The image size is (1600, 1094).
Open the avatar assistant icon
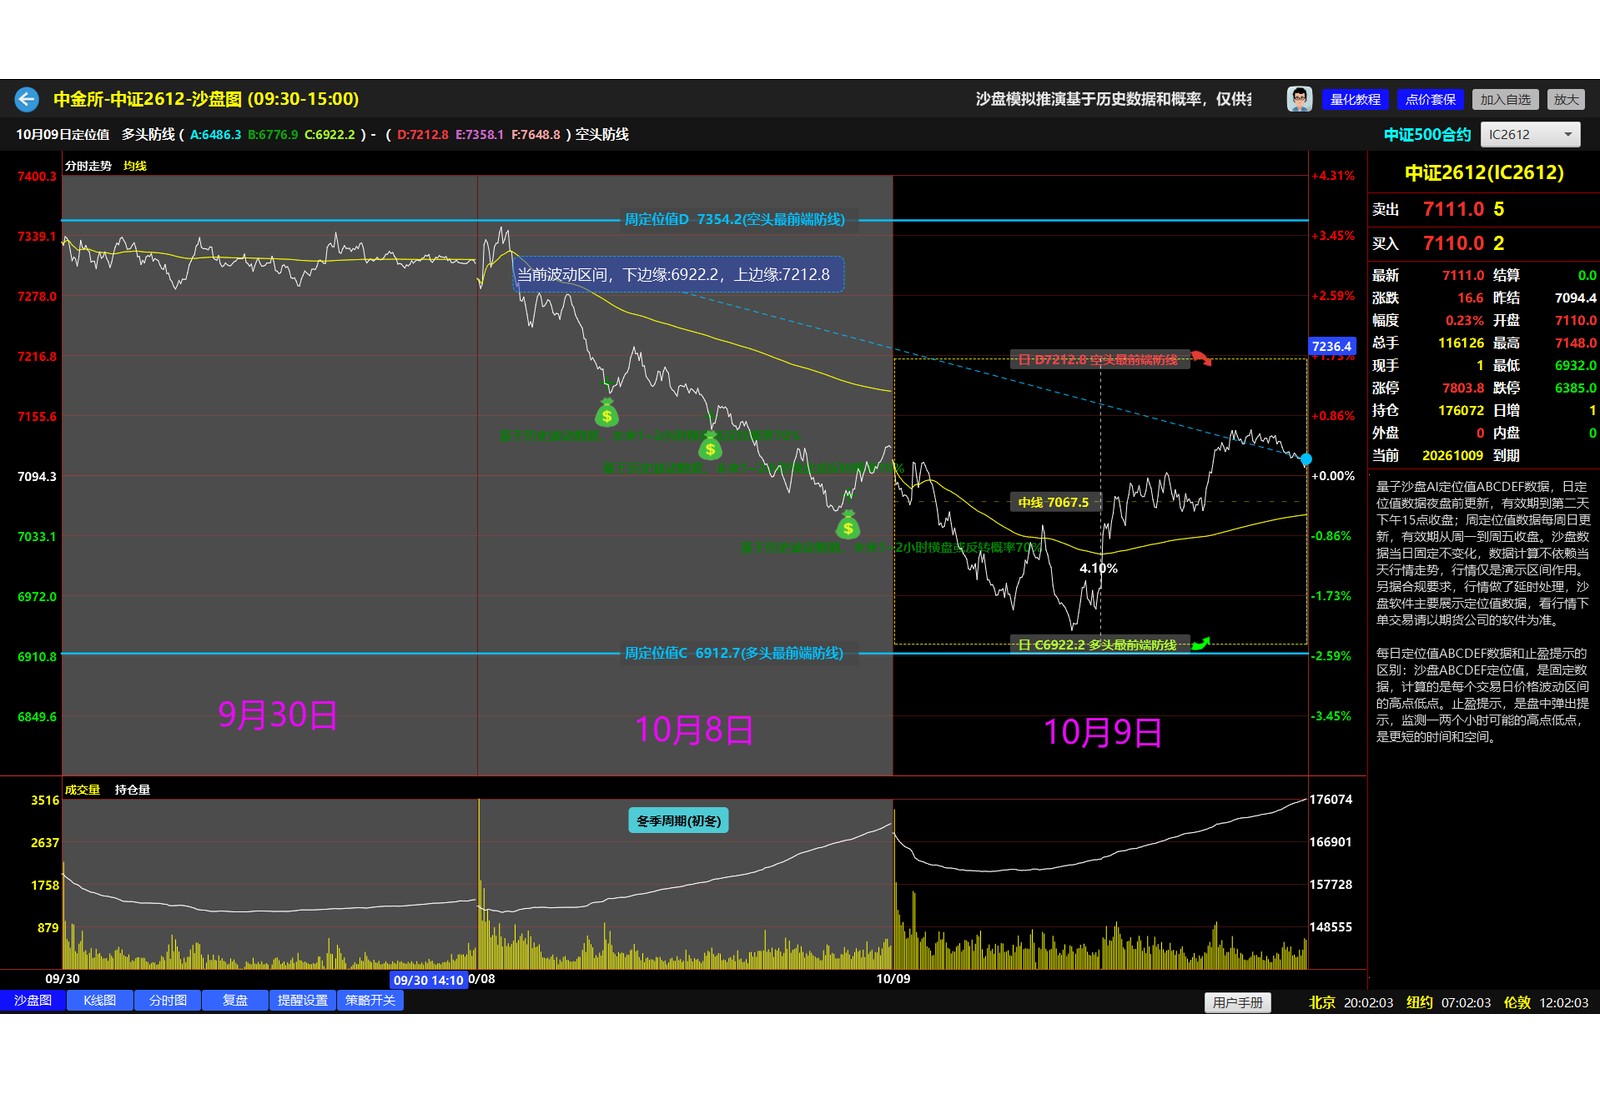(1299, 99)
